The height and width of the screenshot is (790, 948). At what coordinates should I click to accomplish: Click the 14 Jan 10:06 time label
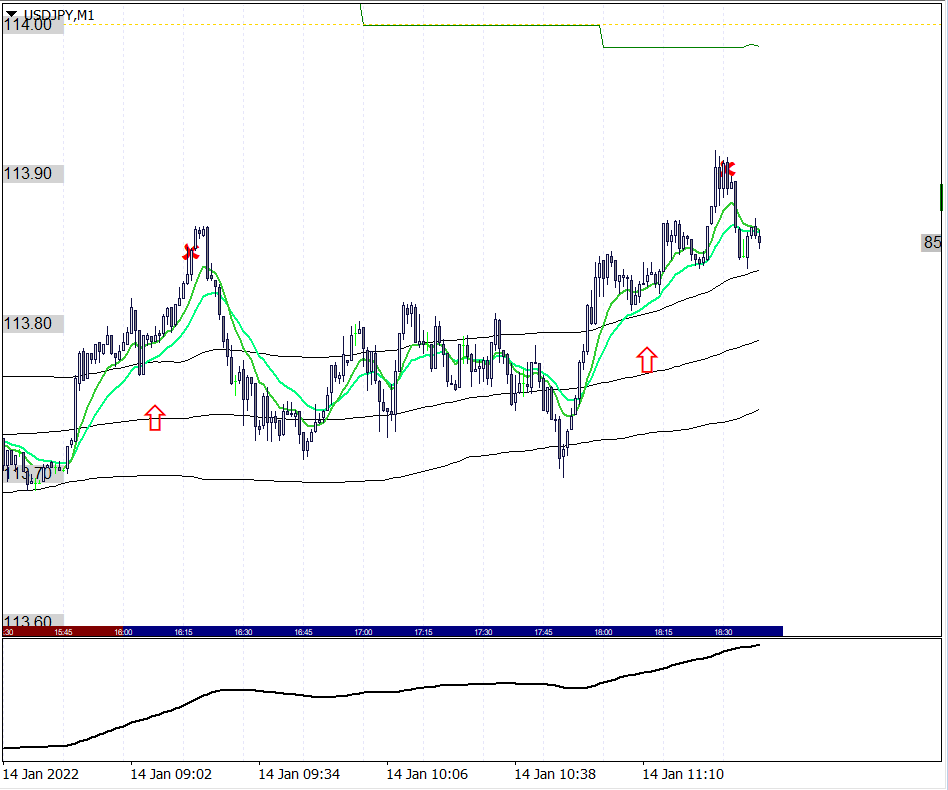point(427,774)
